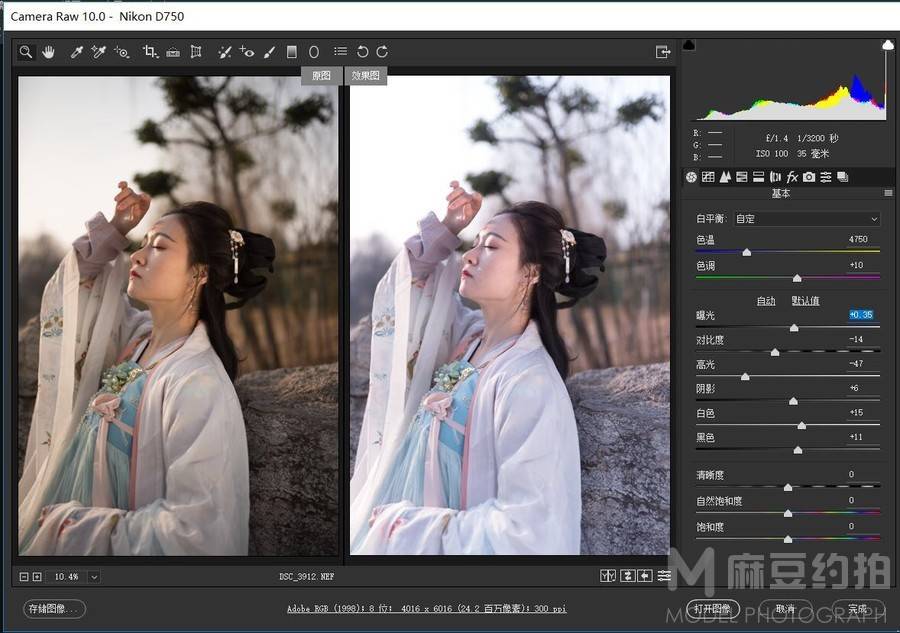Select the Zoom tool
Screen dimensions: 900x633
click(x=26, y=52)
